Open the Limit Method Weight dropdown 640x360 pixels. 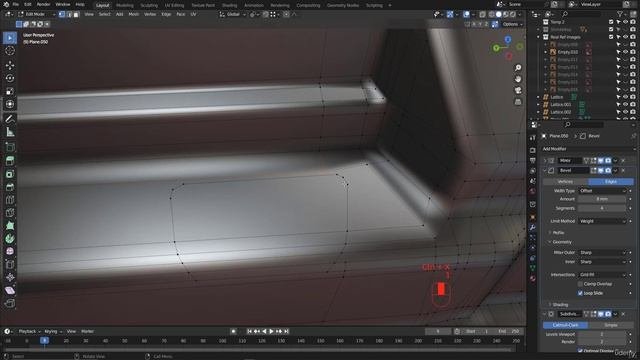pyautogui.click(x=602, y=221)
